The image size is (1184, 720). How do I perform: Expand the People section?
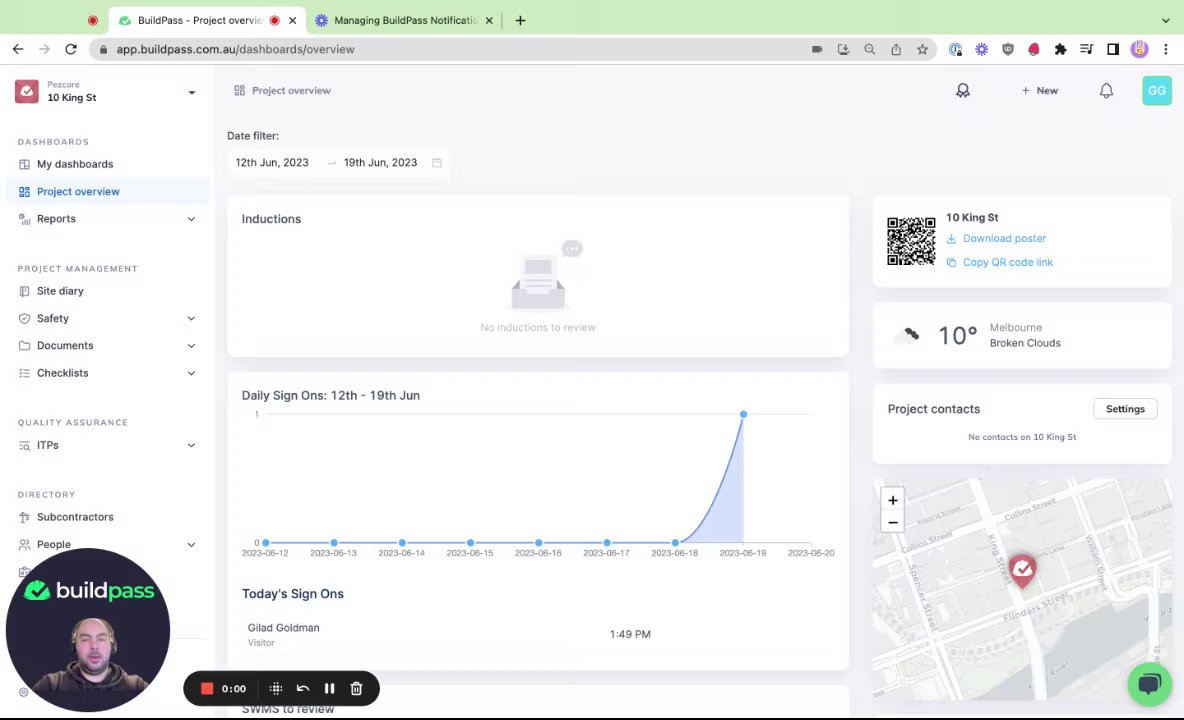pos(191,544)
